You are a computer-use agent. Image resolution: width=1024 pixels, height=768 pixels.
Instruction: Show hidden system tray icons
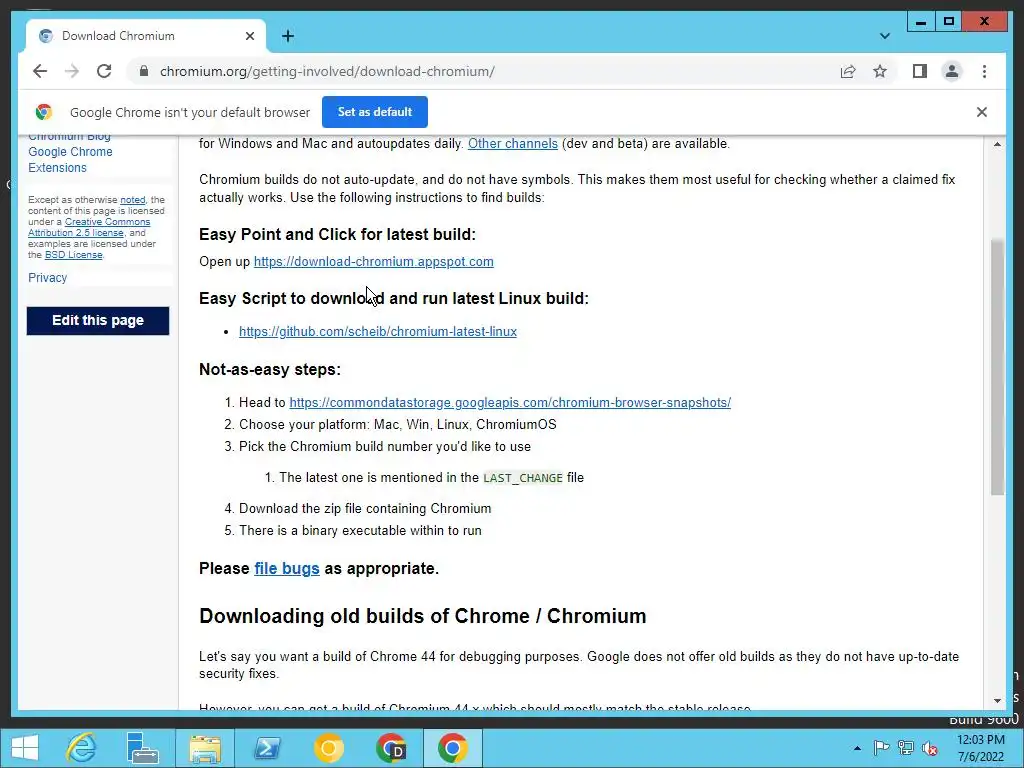(x=857, y=748)
